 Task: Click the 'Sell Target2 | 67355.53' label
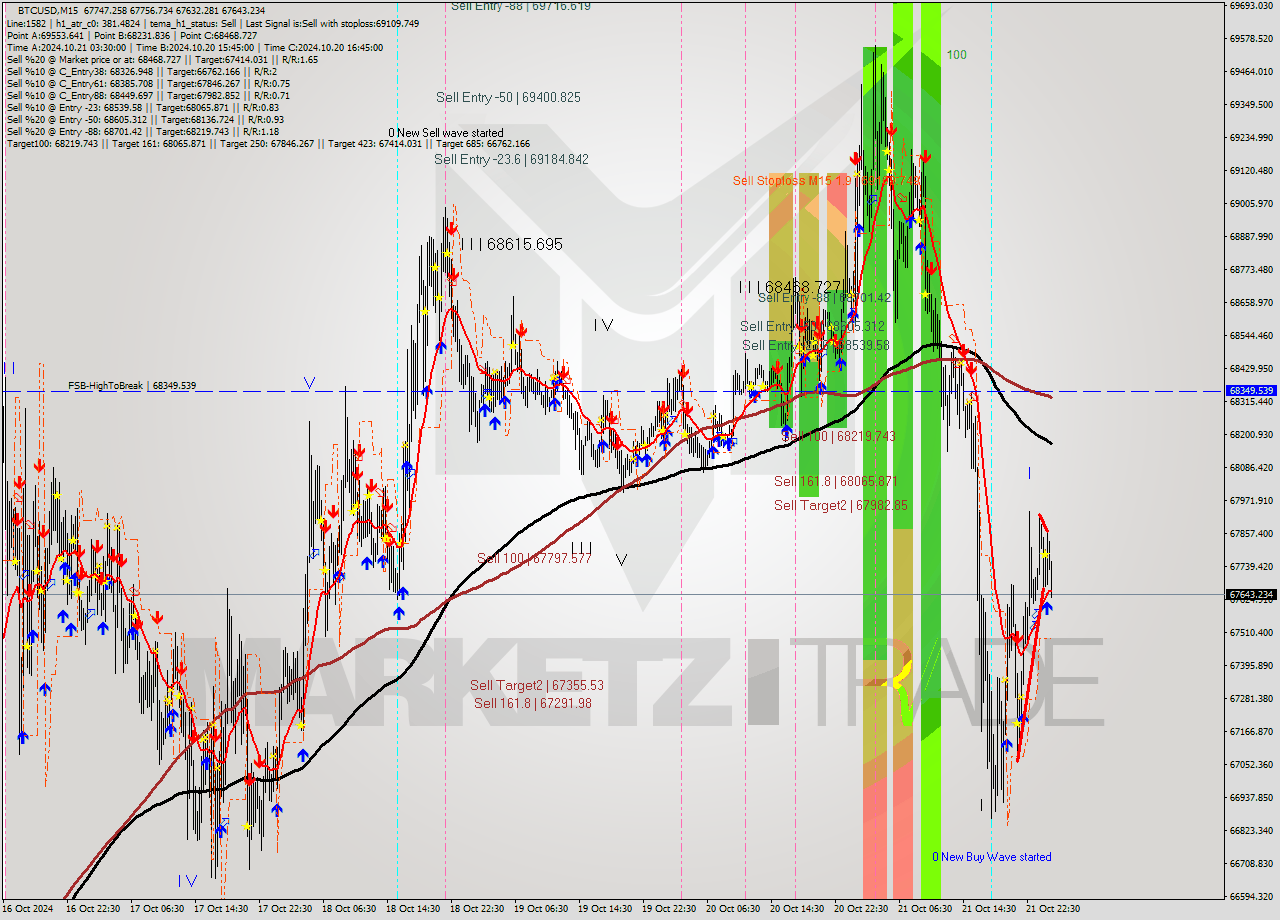[537, 686]
